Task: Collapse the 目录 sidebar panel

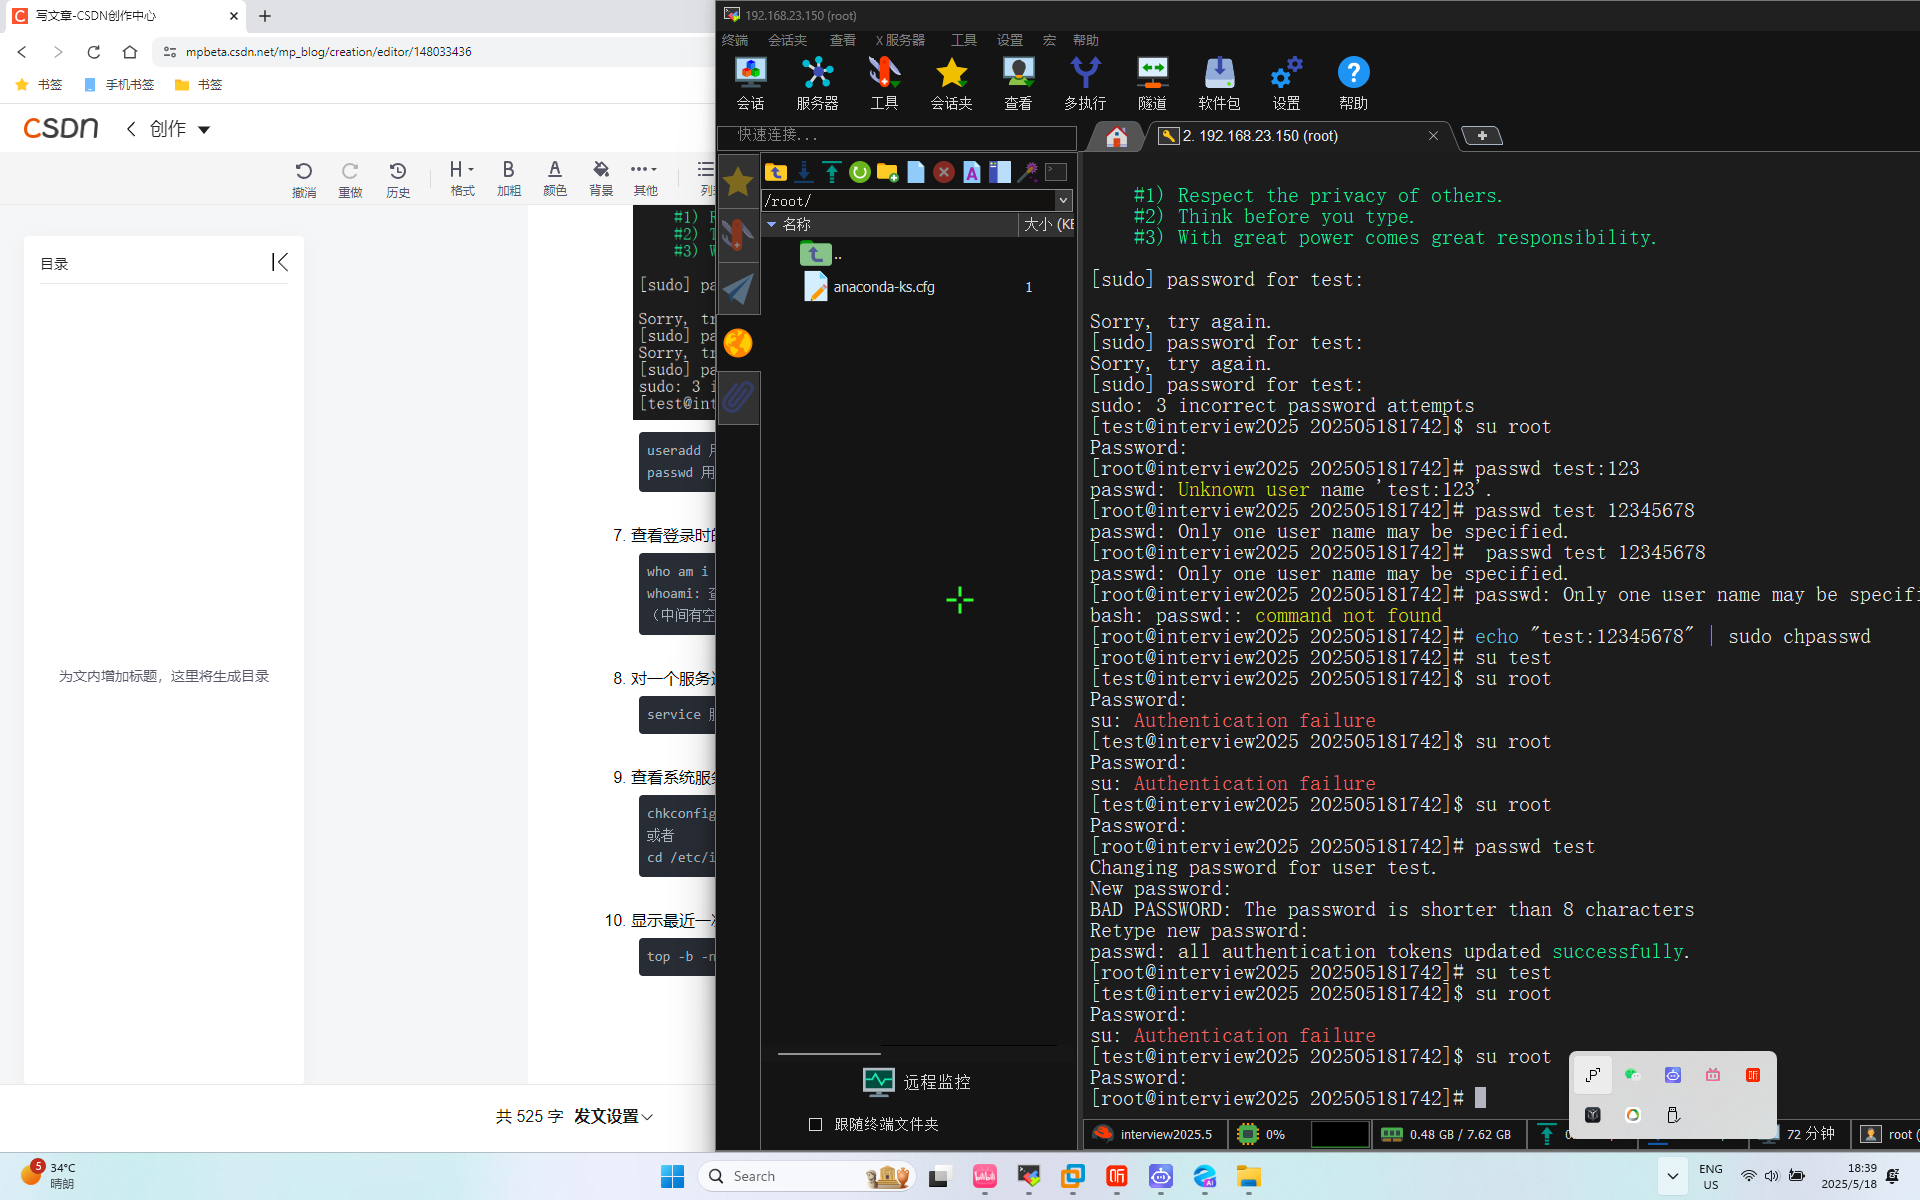Action: 280,262
